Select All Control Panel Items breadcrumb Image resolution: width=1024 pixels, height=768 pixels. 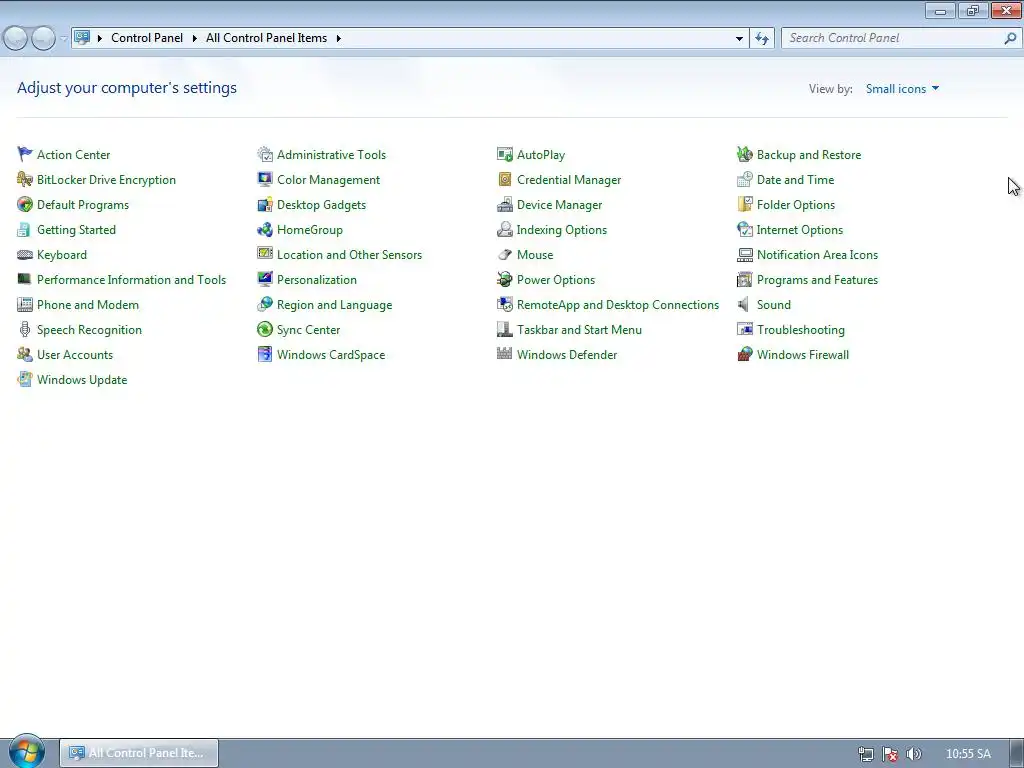point(266,38)
